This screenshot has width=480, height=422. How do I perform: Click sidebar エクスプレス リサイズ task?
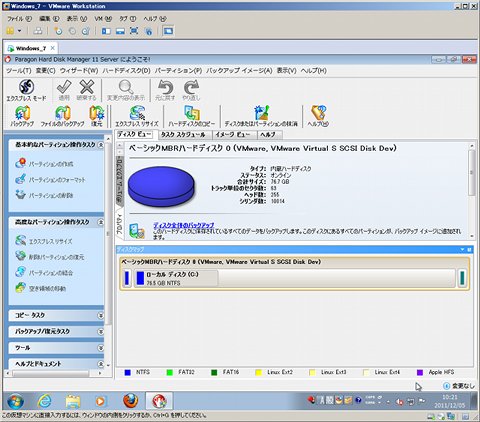50,241
